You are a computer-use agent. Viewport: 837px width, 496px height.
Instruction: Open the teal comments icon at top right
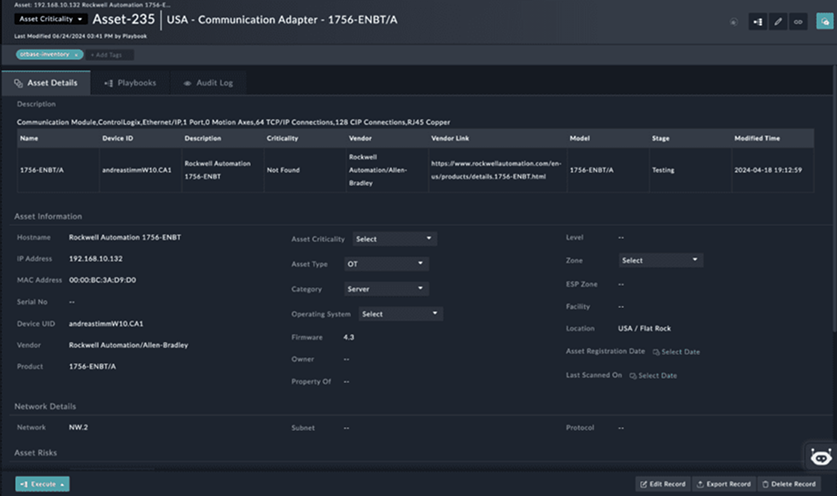824,21
